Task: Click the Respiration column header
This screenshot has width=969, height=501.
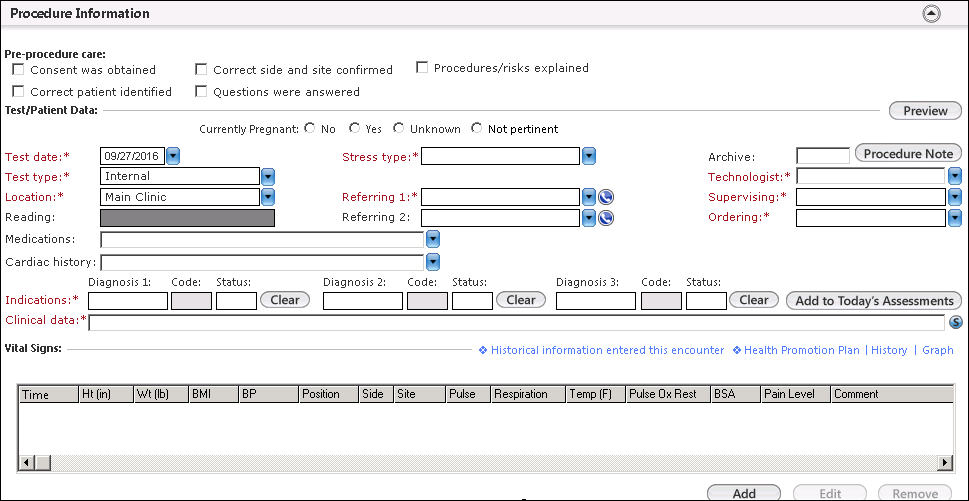Action: (x=528, y=394)
